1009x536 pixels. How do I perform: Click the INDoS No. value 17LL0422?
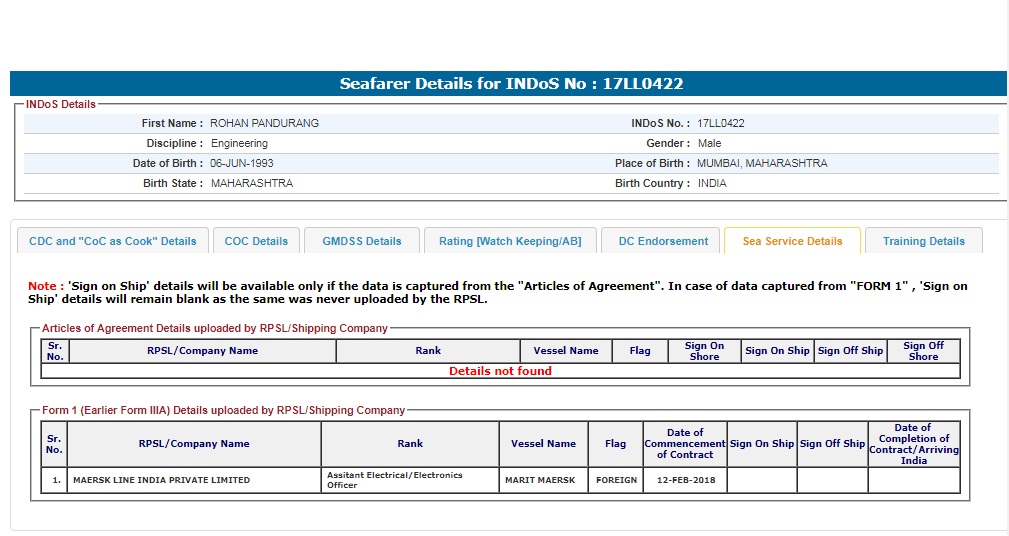pyautogui.click(x=720, y=123)
